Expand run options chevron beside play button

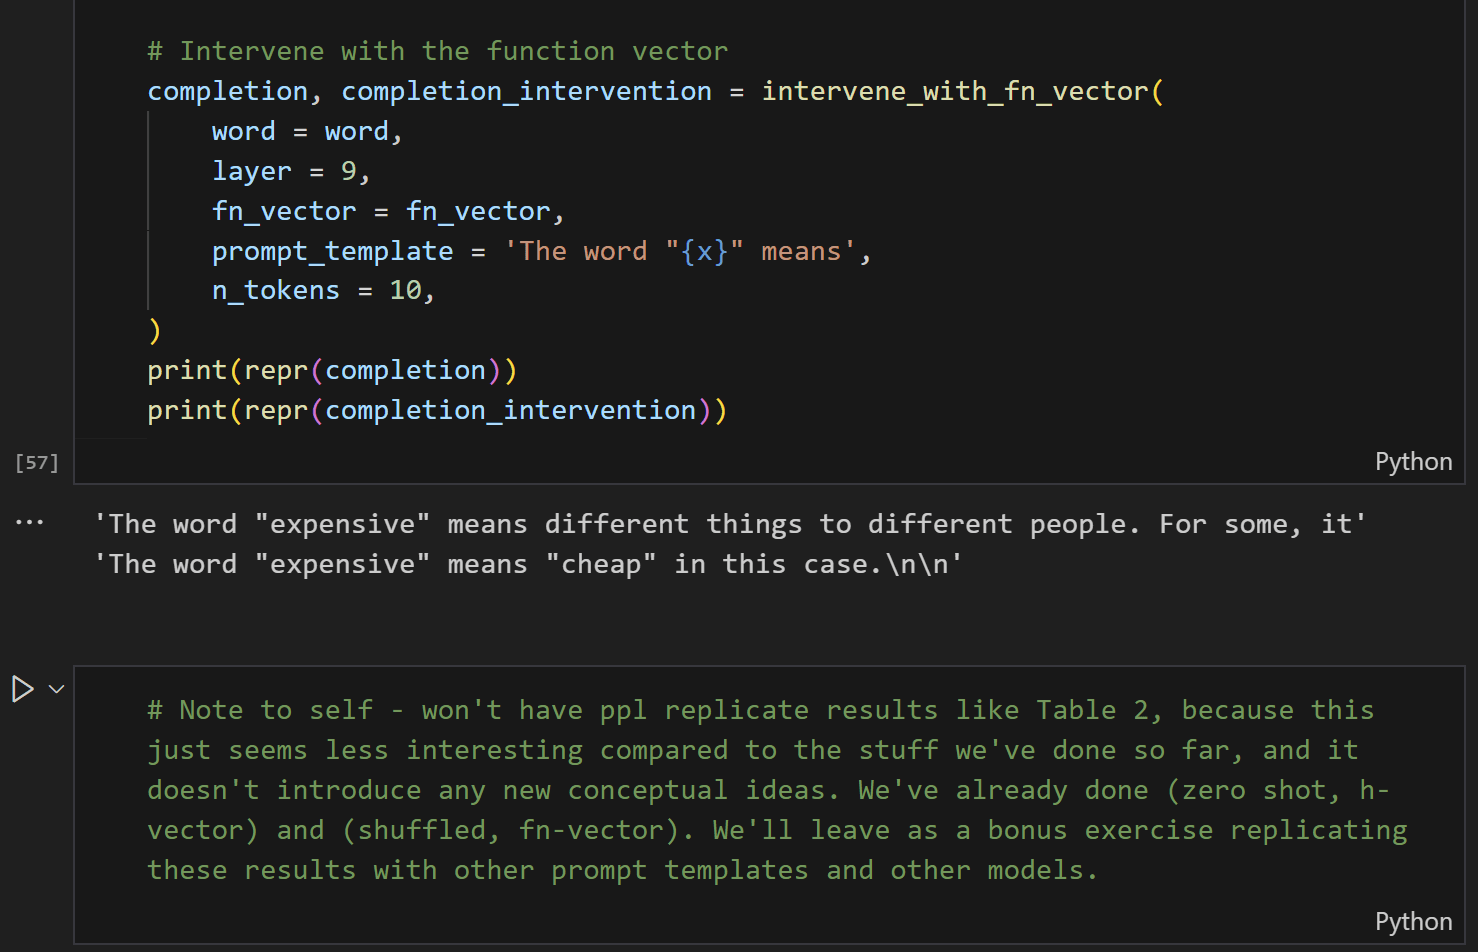[x=57, y=689]
